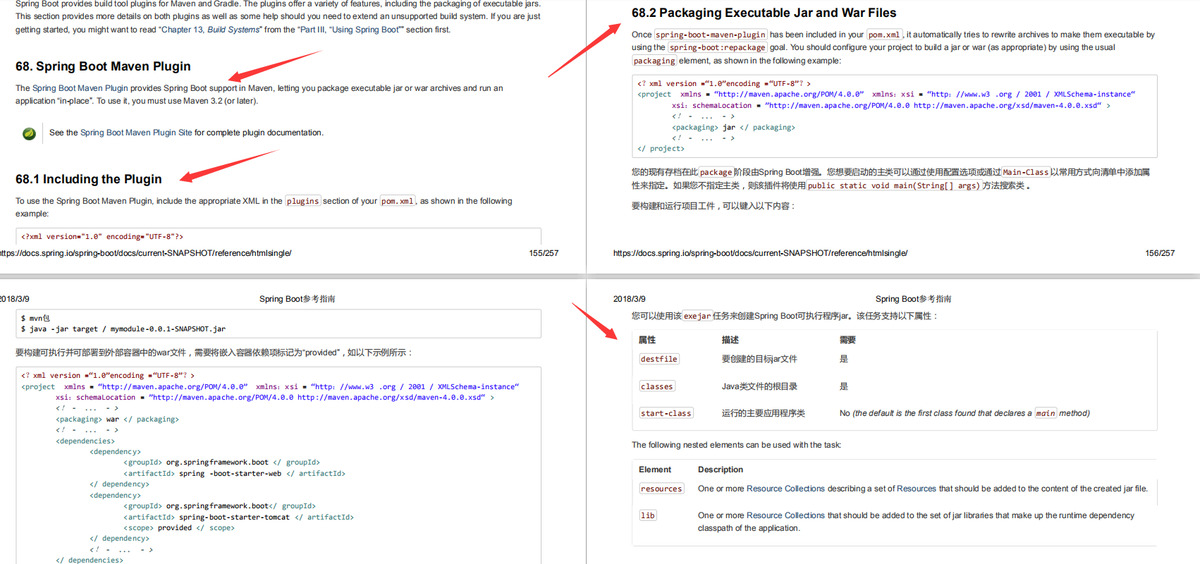Select inline code "spring-boot:repackage"
1200x564 pixels.
pos(717,47)
